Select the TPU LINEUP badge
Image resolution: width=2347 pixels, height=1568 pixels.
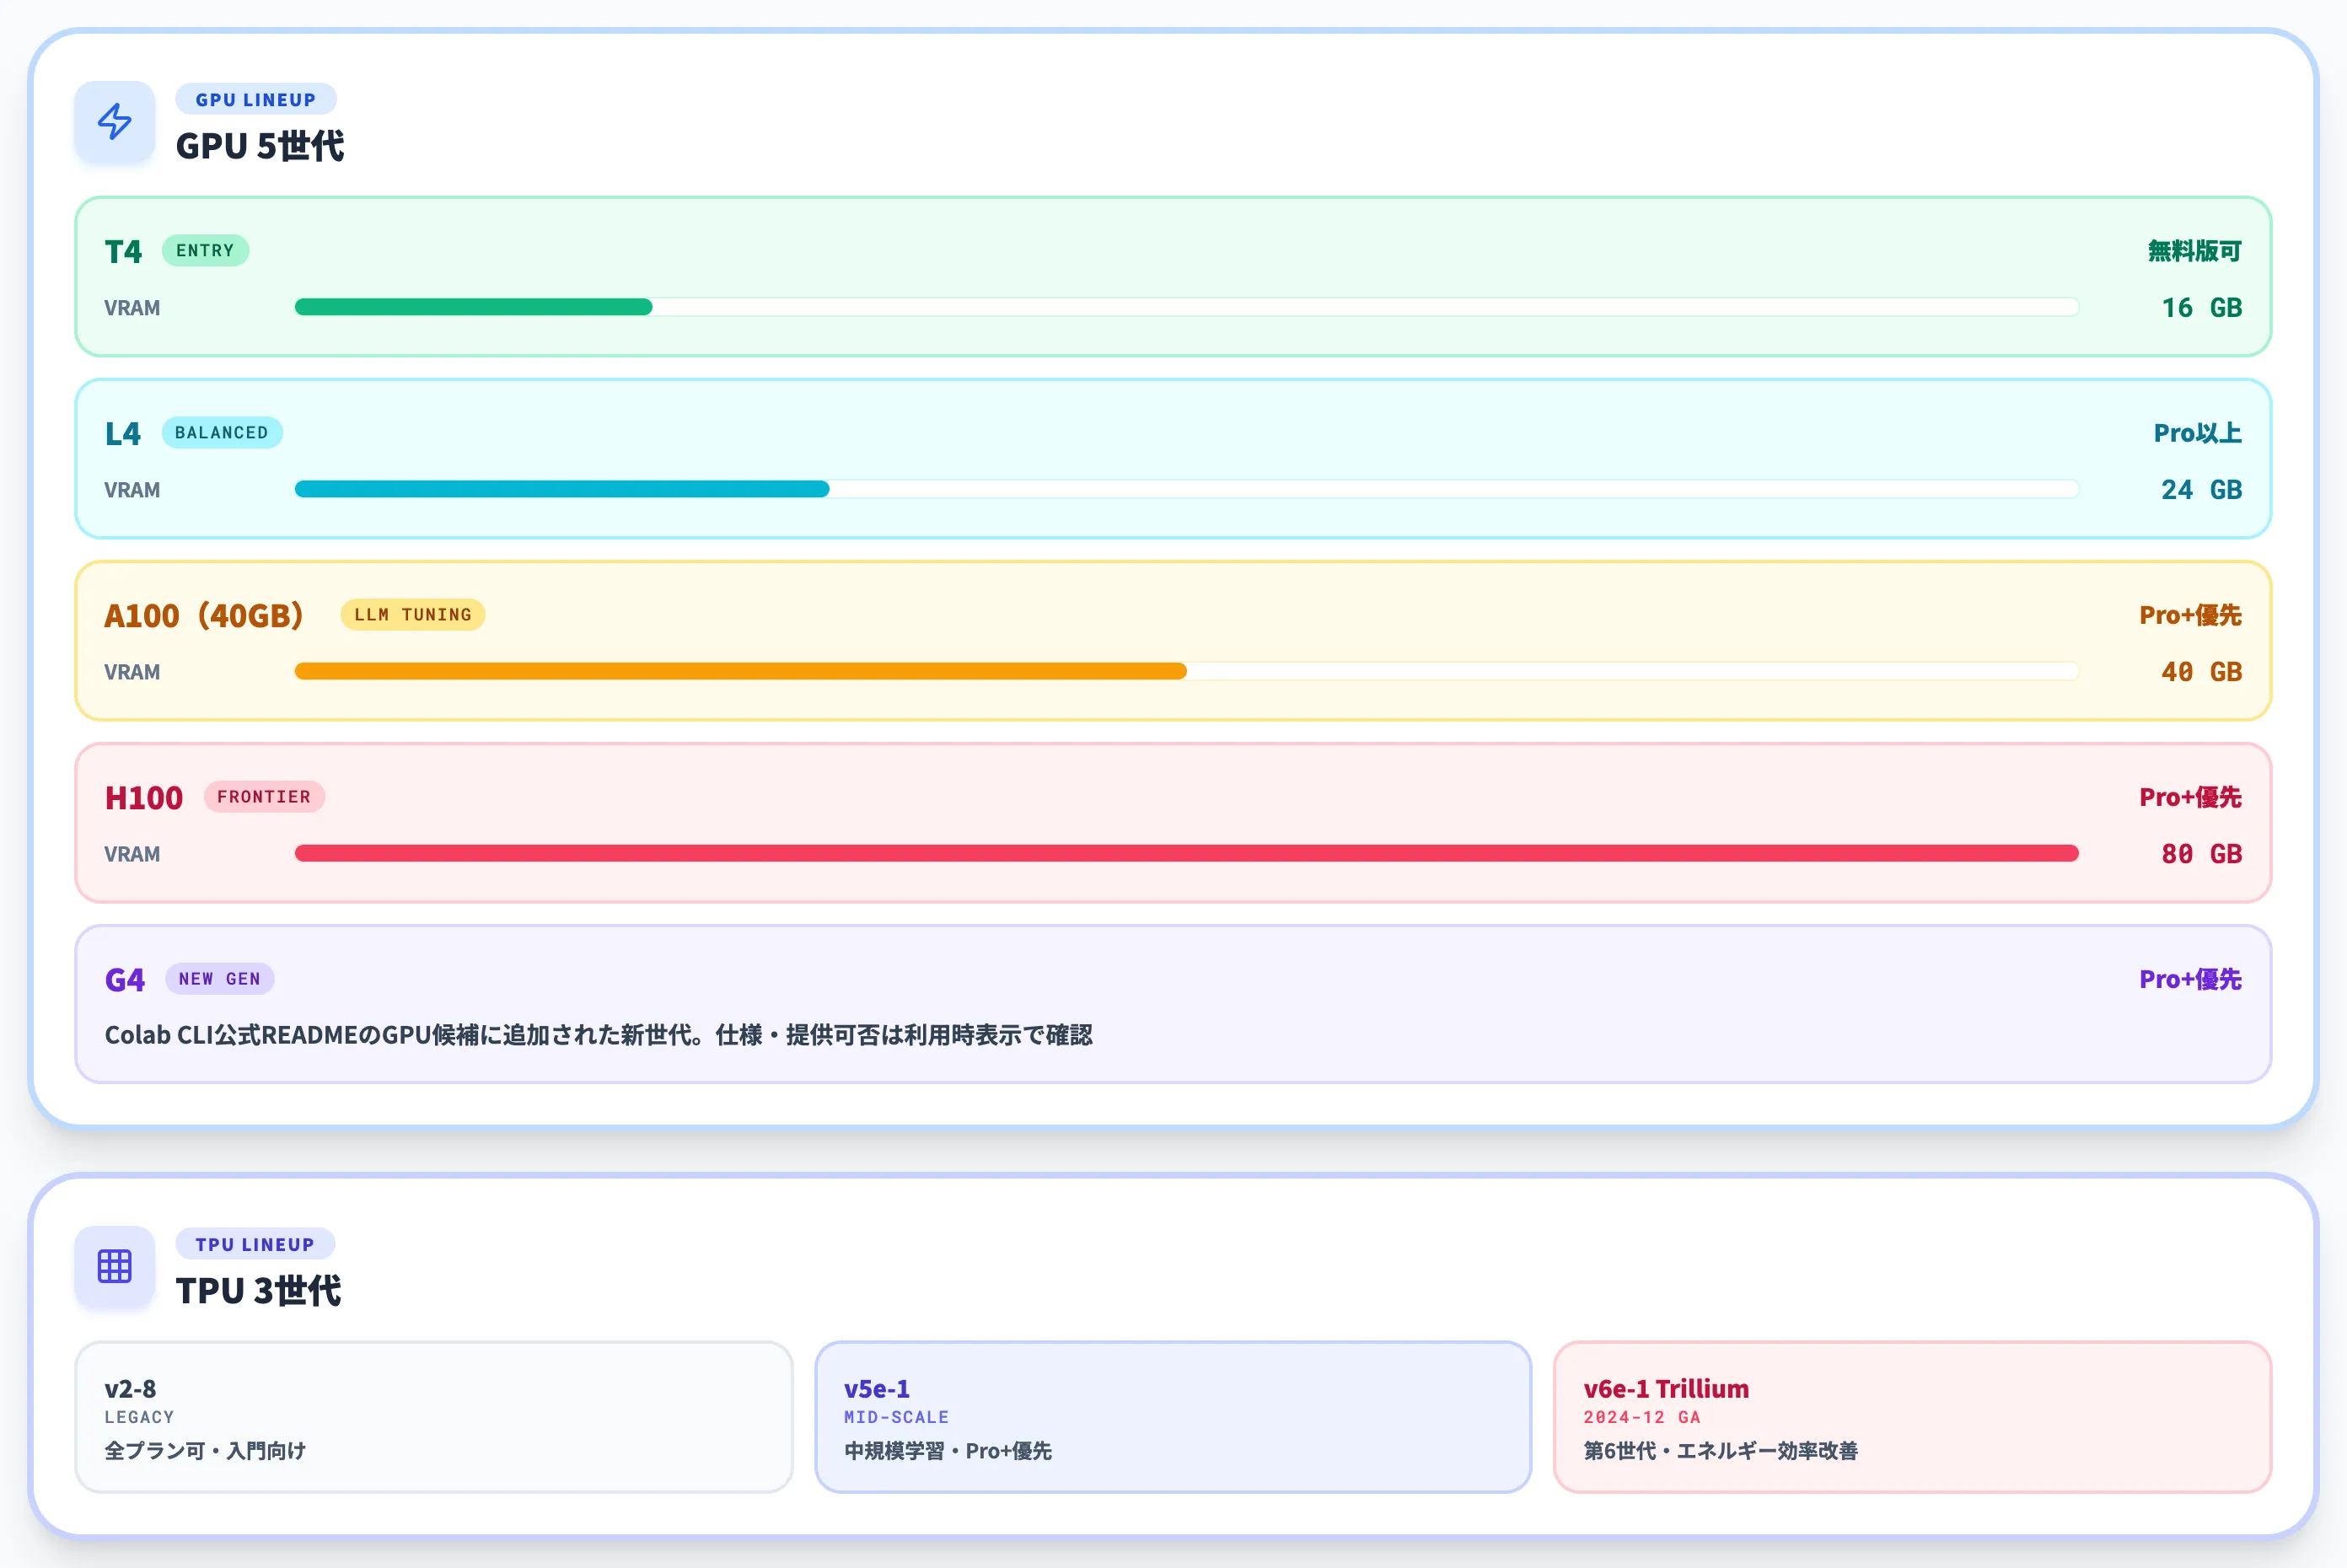point(255,1244)
